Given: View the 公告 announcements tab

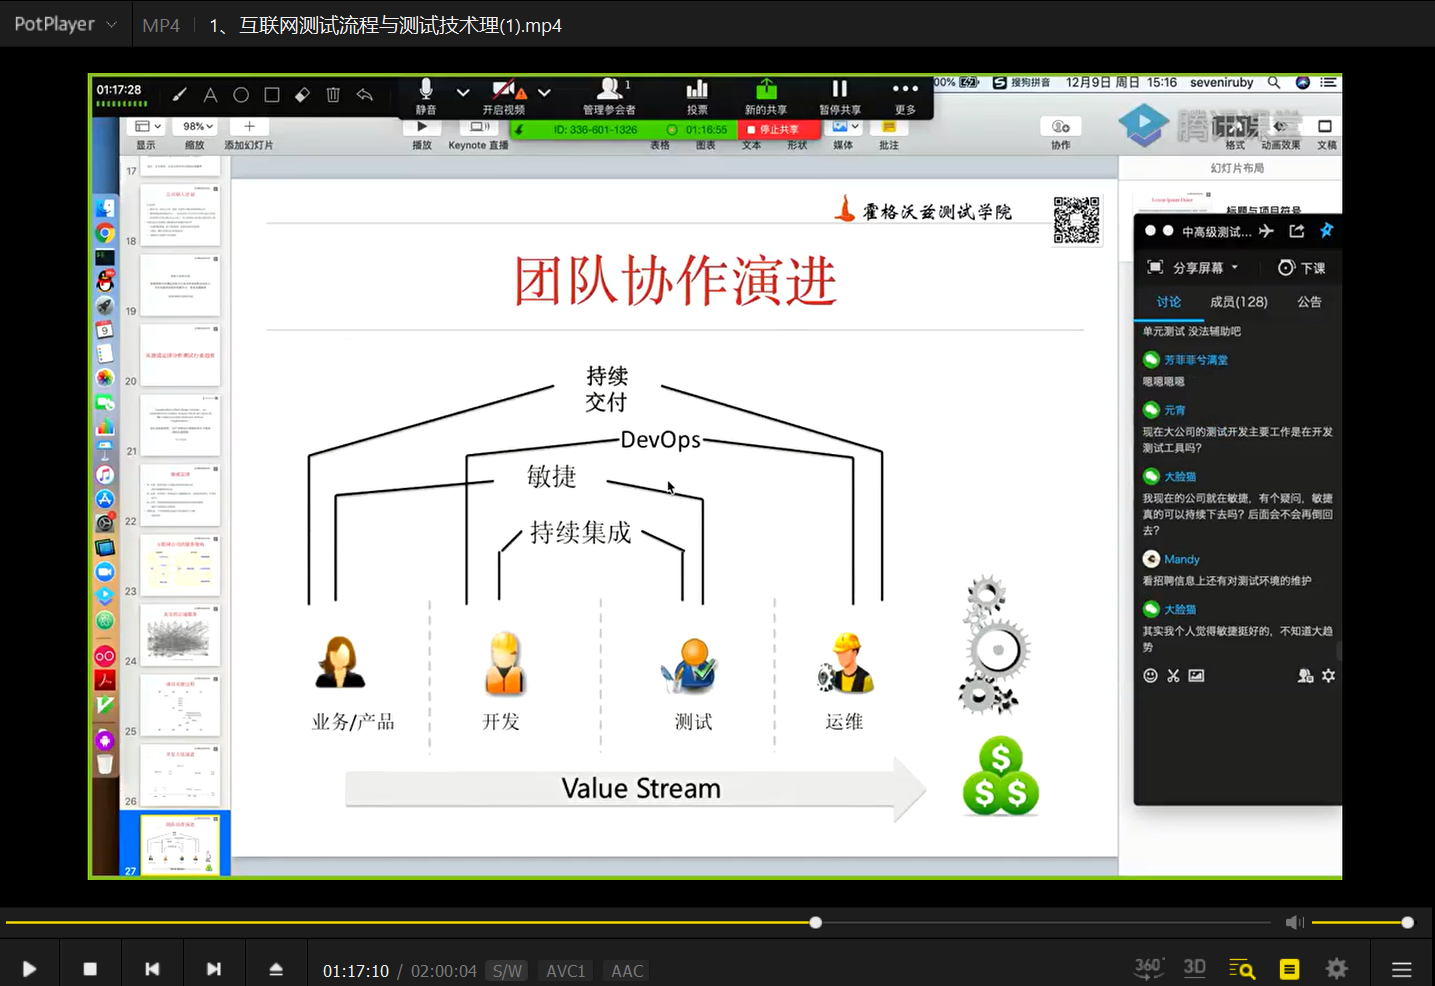Looking at the screenshot, I should [x=1308, y=301].
